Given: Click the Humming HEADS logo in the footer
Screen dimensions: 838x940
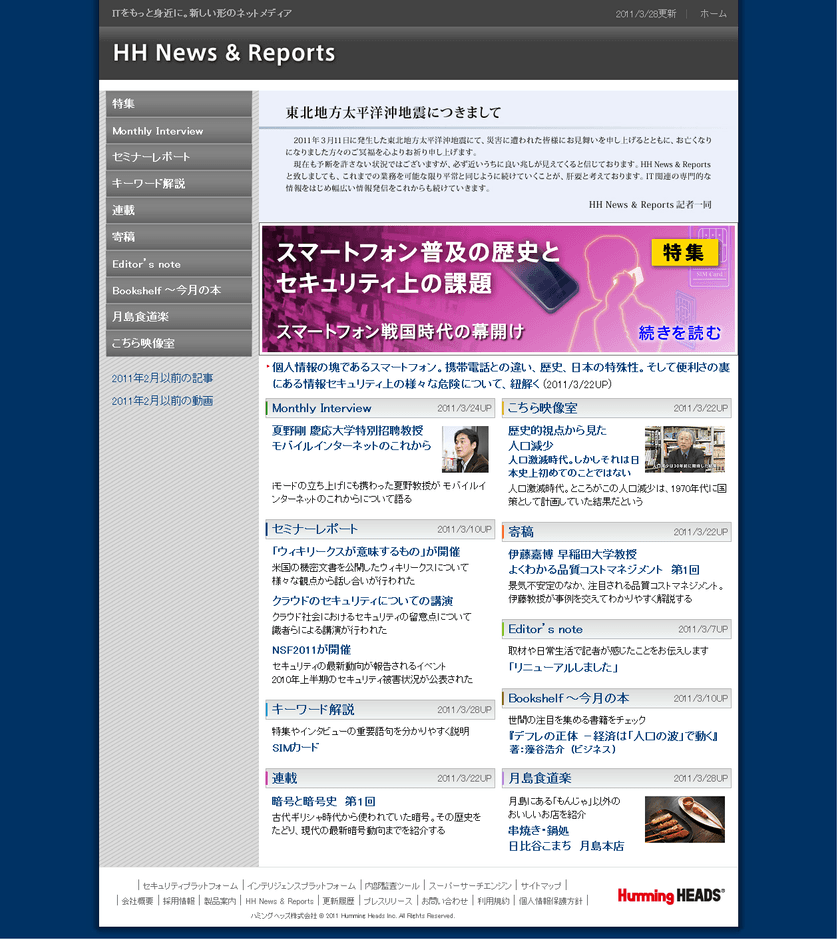Looking at the screenshot, I should point(671,896).
